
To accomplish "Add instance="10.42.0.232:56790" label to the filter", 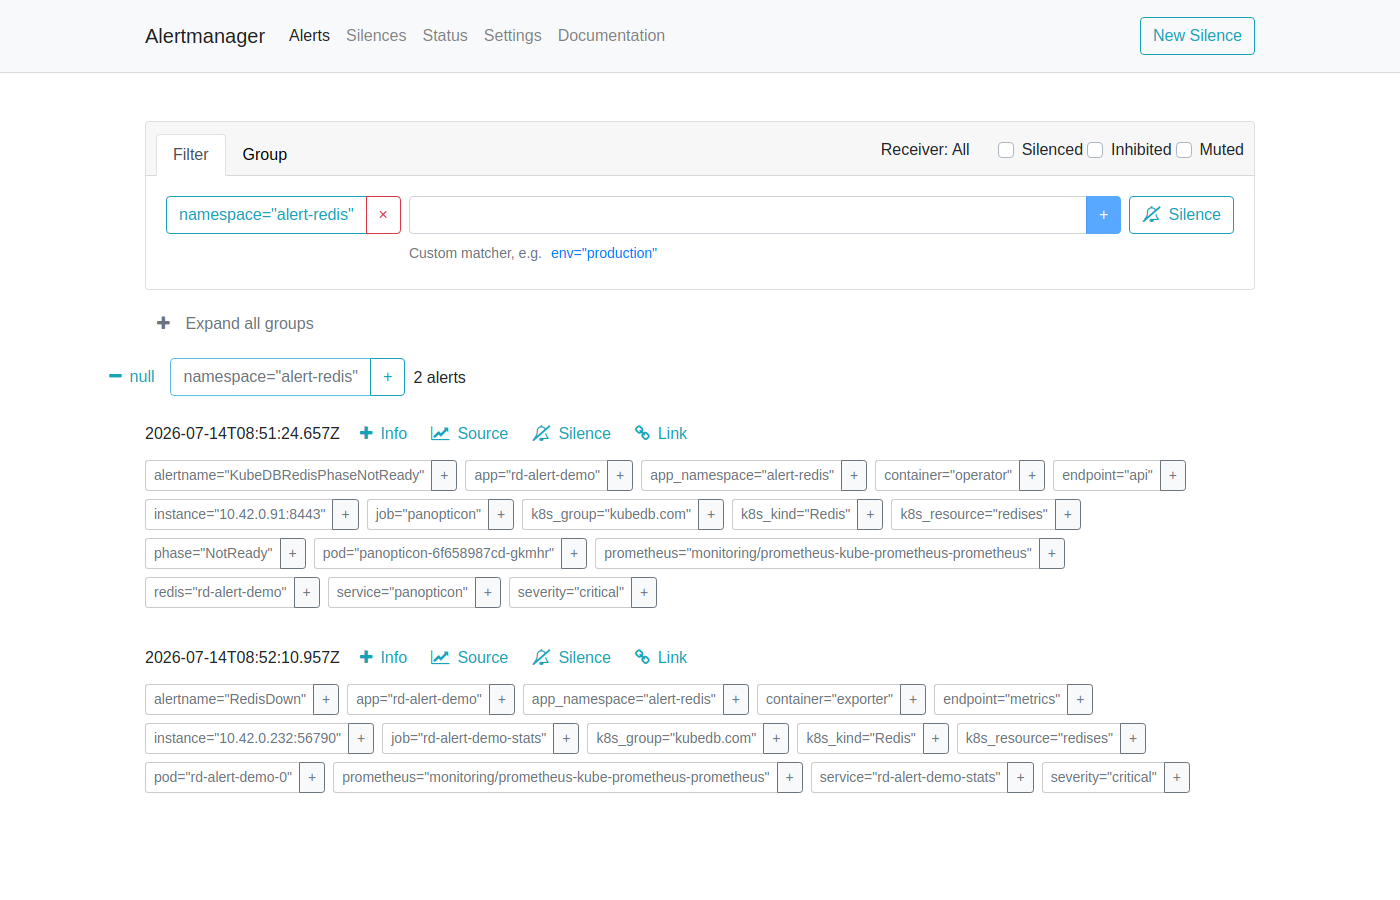I will pyautogui.click(x=361, y=738).
